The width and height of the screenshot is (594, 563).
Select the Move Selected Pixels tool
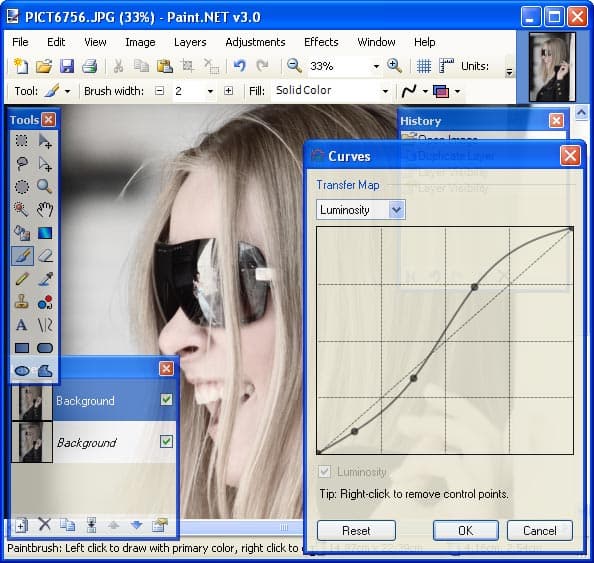(x=45, y=141)
